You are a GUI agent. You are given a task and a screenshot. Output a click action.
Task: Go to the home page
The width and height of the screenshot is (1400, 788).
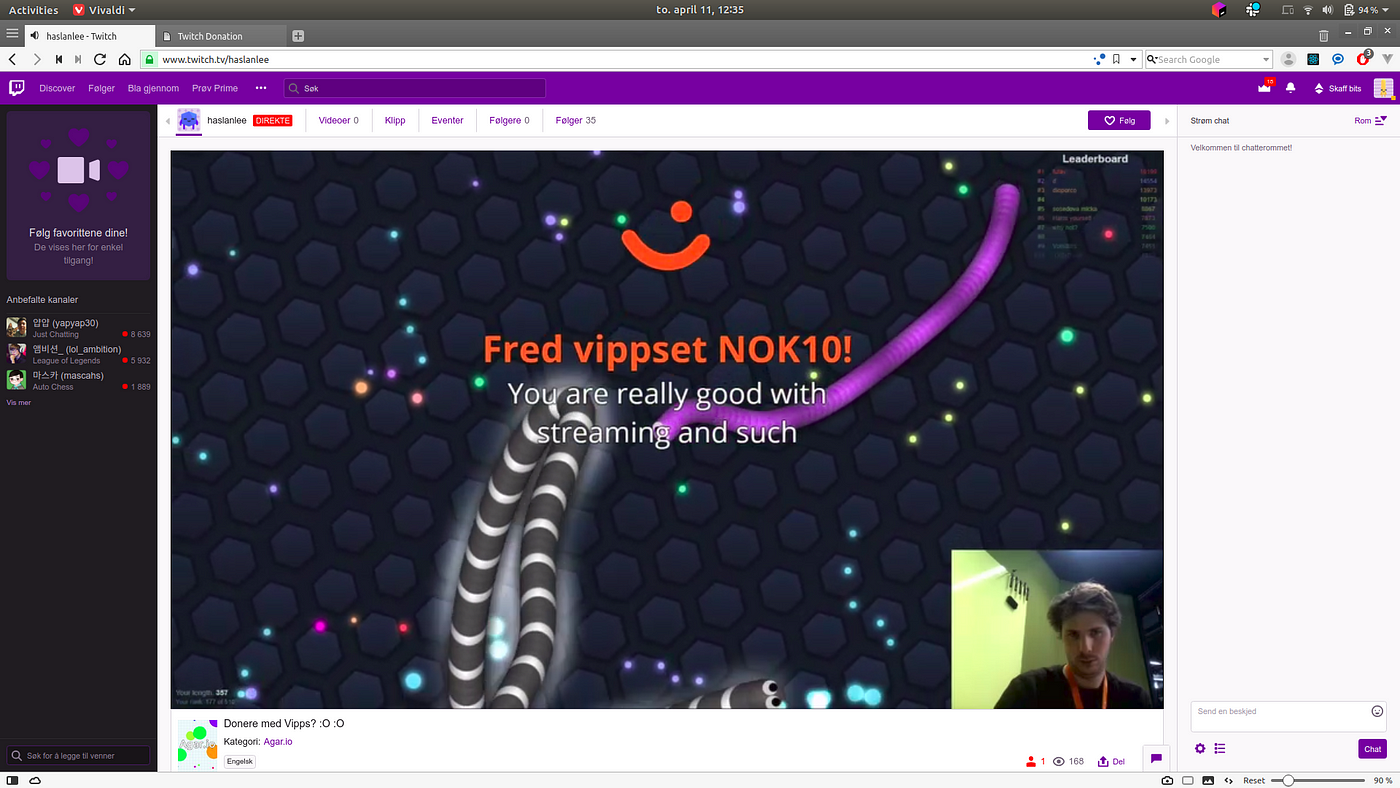click(x=124, y=59)
